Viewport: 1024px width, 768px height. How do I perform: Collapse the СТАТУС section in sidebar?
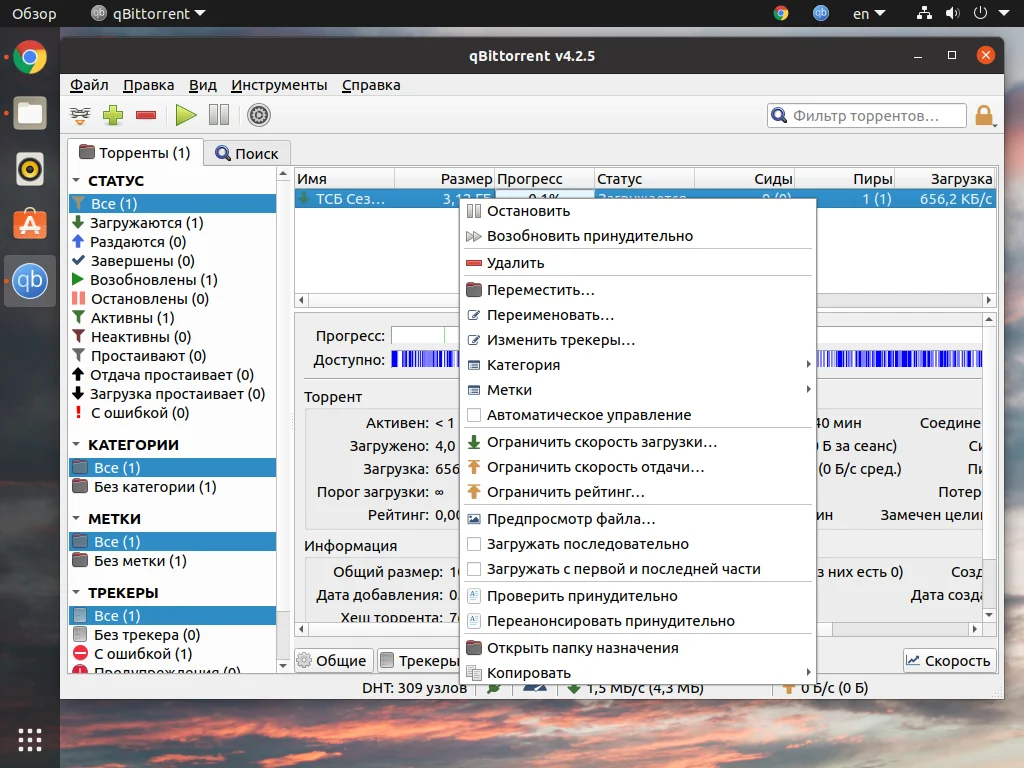pyautogui.click(x=76, y=181)
